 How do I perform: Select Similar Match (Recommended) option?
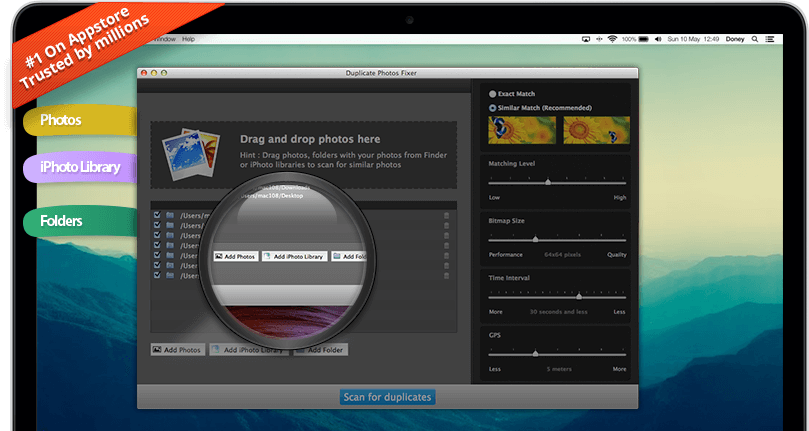pyautogui.click(x=492, y=108)
